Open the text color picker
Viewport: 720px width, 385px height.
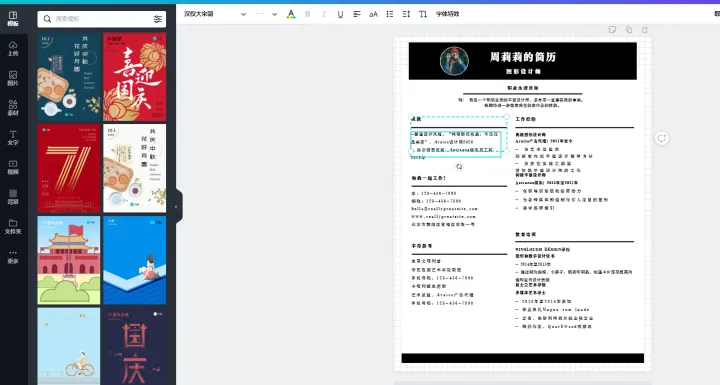291,14
